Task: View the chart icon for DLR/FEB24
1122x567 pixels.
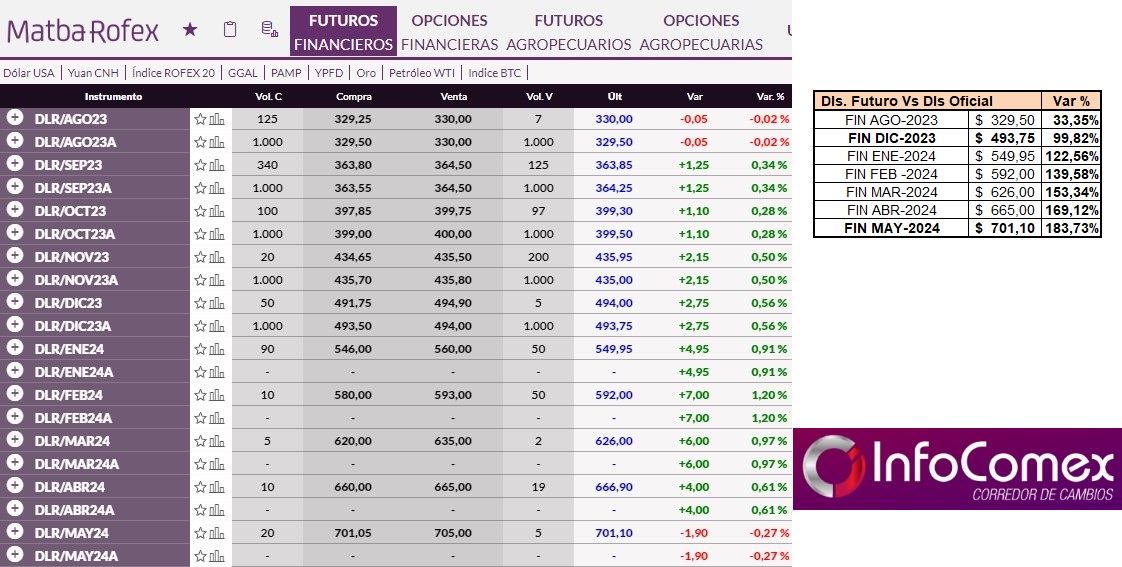Action: point(217,395)
